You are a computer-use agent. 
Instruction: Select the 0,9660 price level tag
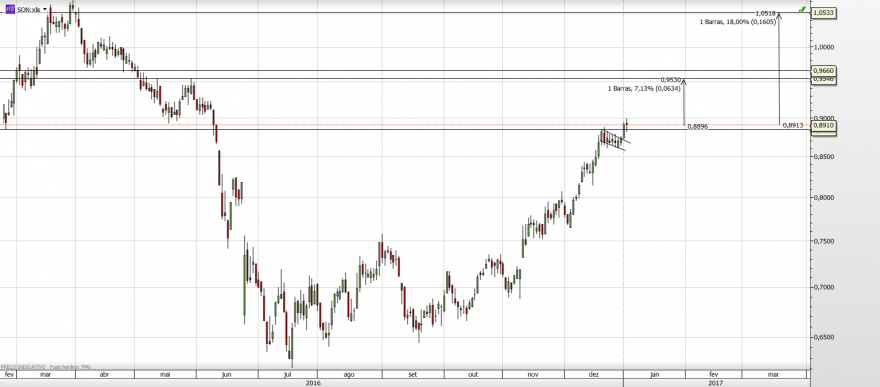tap(824, 71)
